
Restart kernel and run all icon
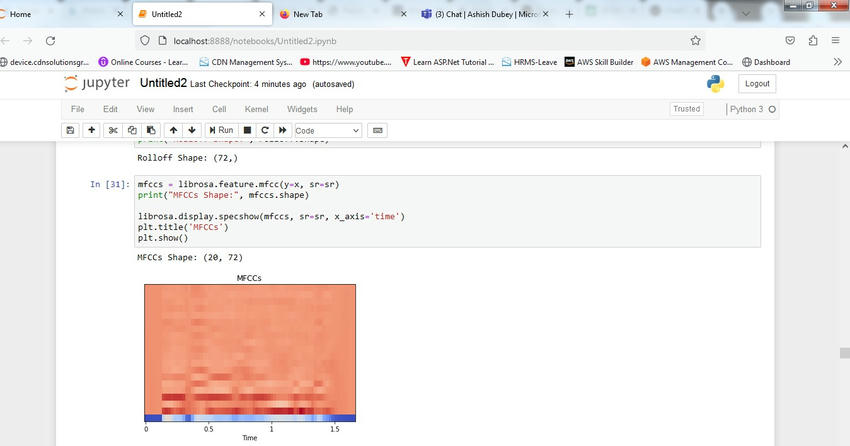282,131
